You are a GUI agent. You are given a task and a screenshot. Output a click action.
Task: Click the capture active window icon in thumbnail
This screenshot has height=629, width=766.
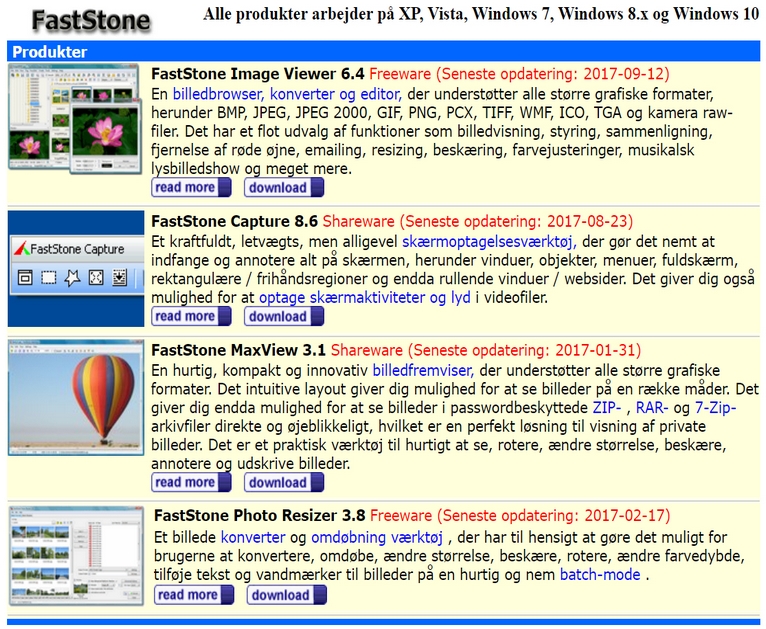pos(25,278)
